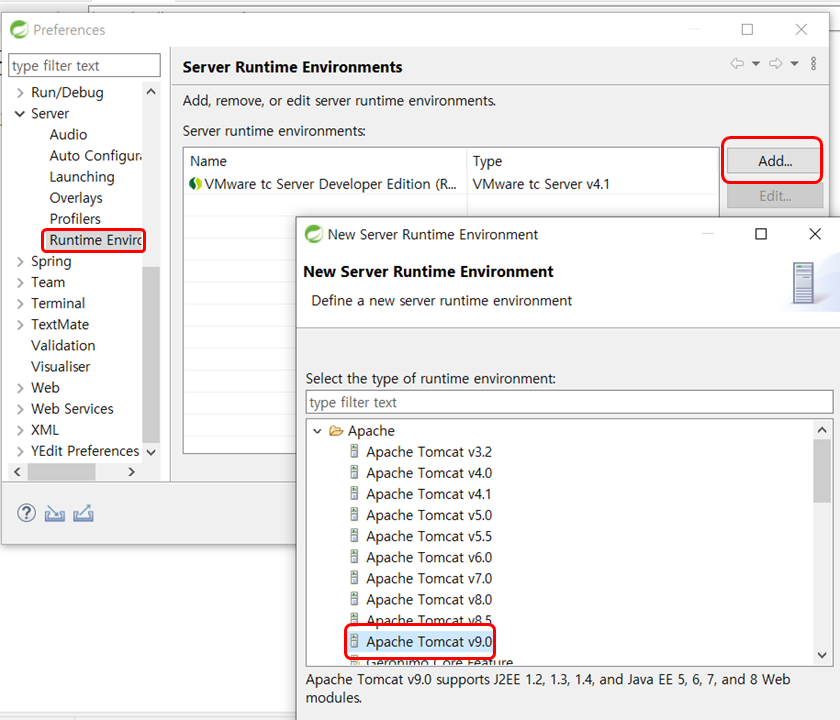Select Apache Tomcat v9.0 runtime

tap(429, 642)
